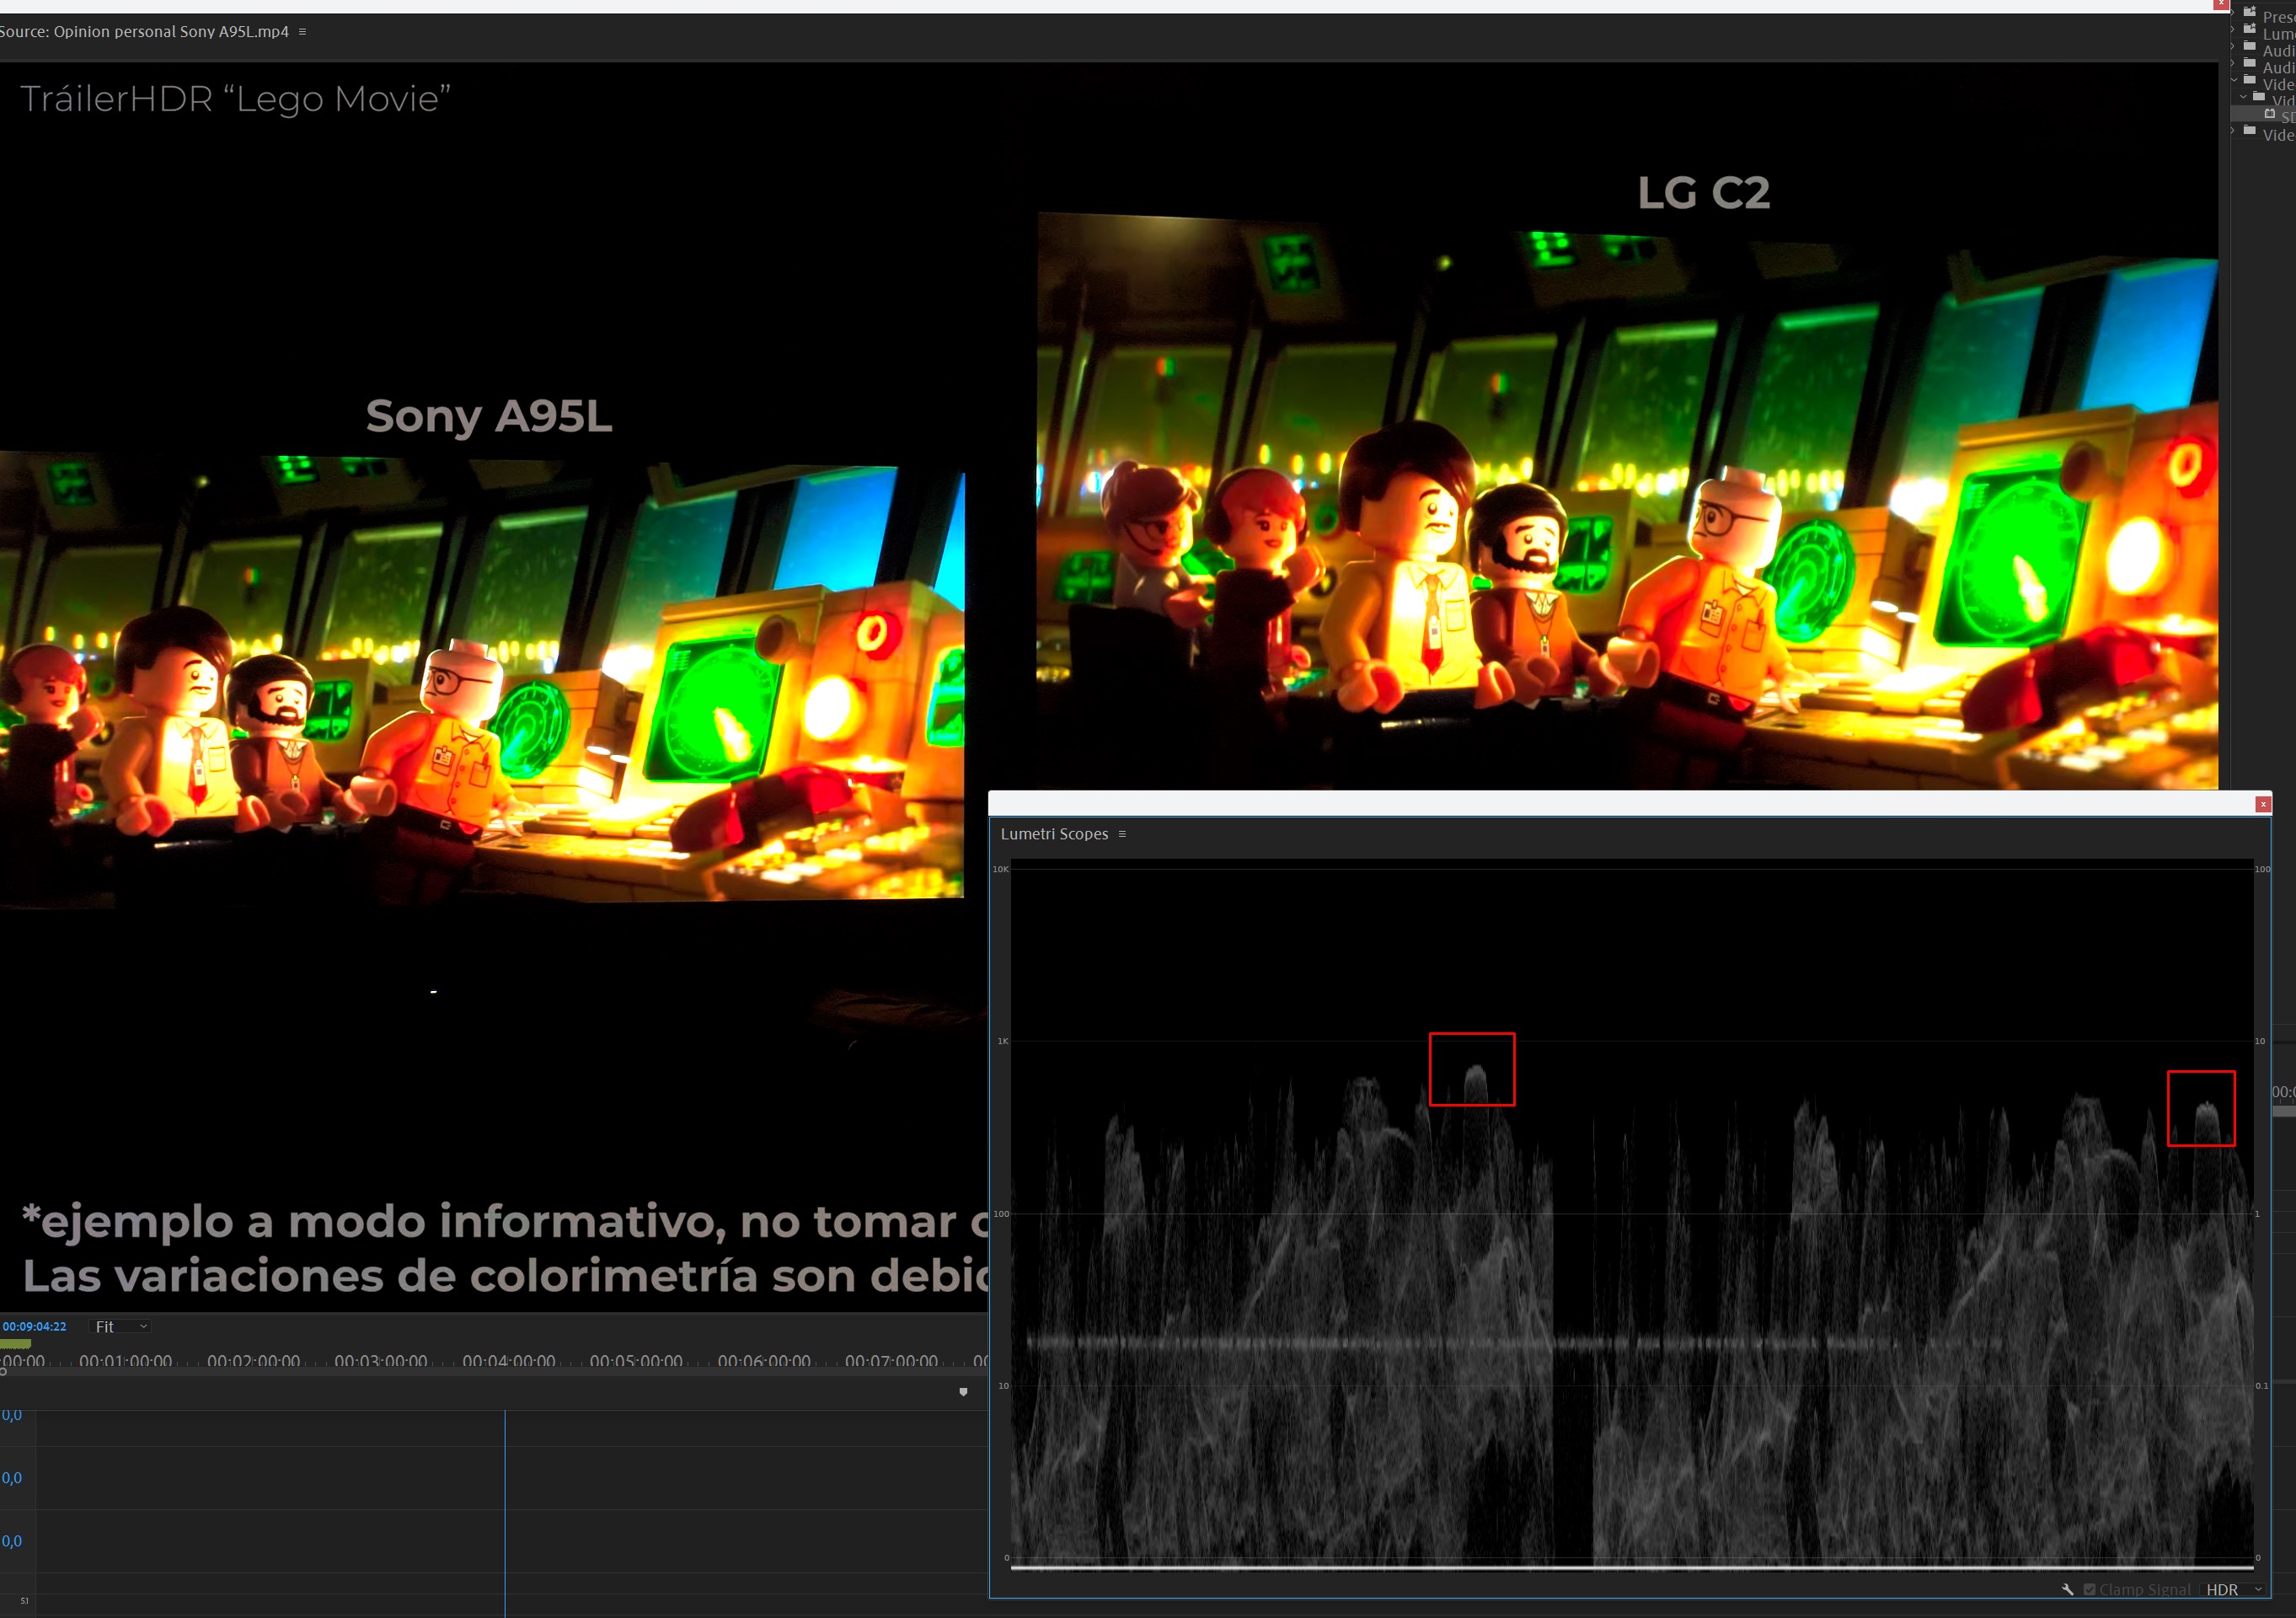This screenshot has height=1618, width=2296.
Task: Click the second 0,0 track value
Action: [11, 1478]
